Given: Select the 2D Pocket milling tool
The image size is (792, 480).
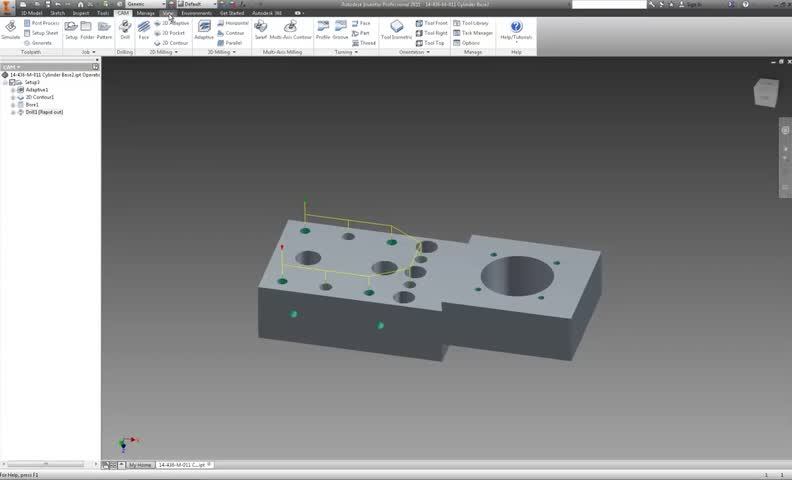Looking at the screenshot, I should click(170, 33).
